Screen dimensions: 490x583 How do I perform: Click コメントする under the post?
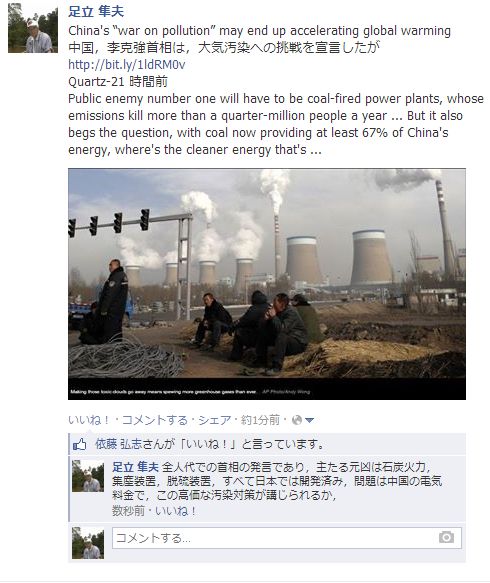155,420
